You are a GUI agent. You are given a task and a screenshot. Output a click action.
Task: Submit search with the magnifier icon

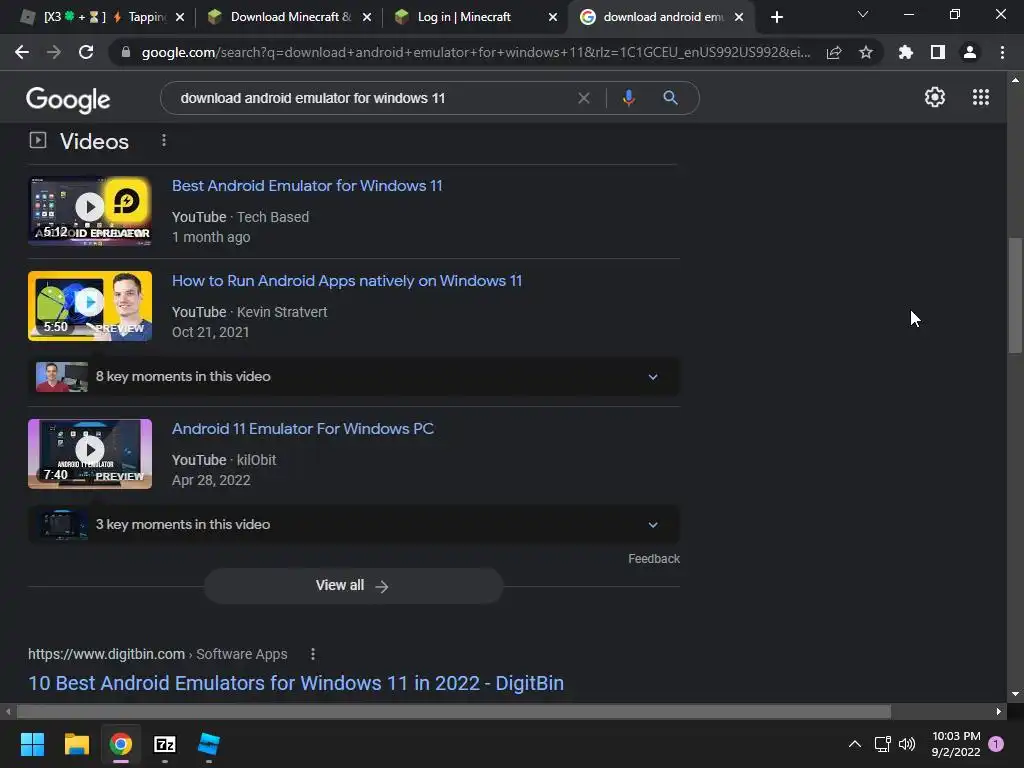[x=670, y=98]
